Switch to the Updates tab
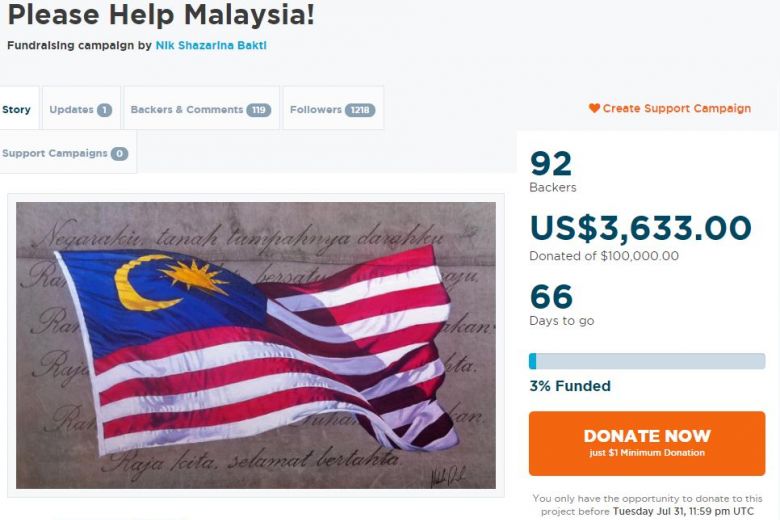The width and height of the screenshot is (780, 520). pos(81,108)
